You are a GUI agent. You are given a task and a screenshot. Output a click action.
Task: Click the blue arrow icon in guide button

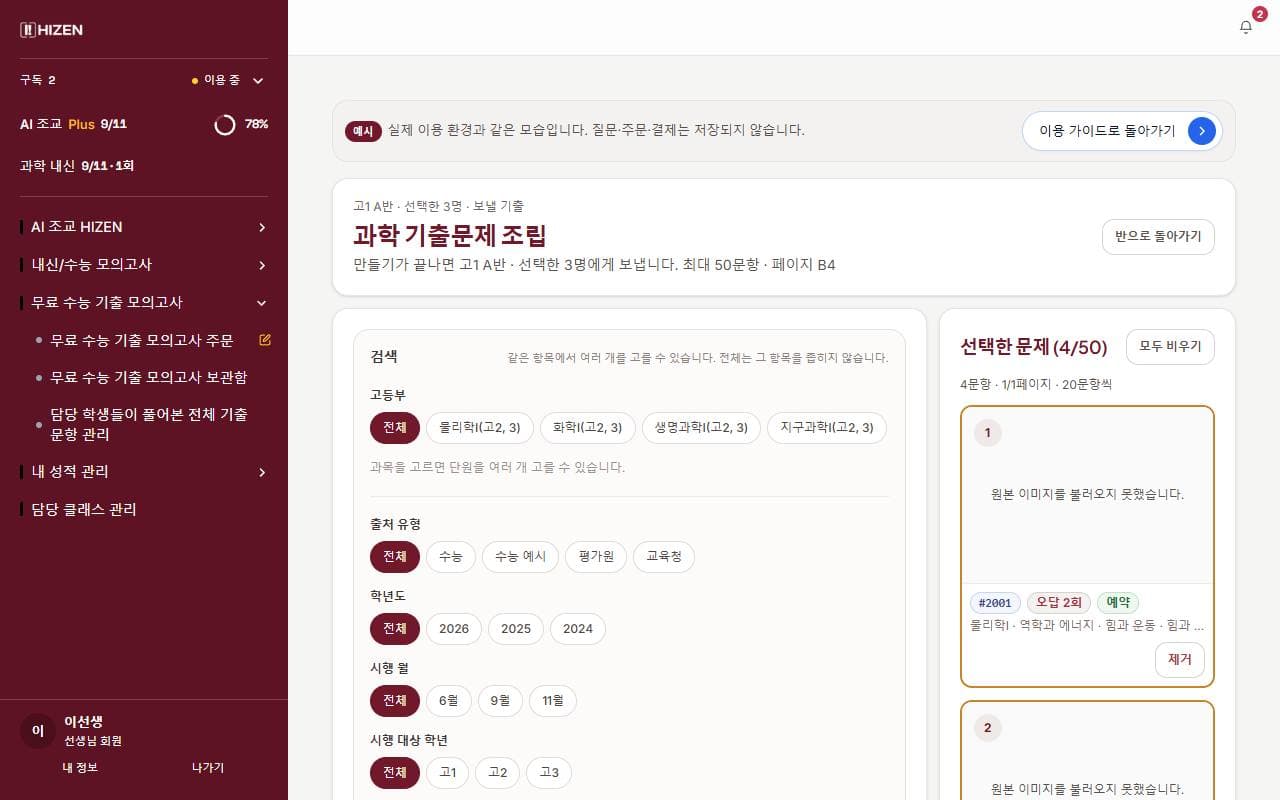[1202, 131]
